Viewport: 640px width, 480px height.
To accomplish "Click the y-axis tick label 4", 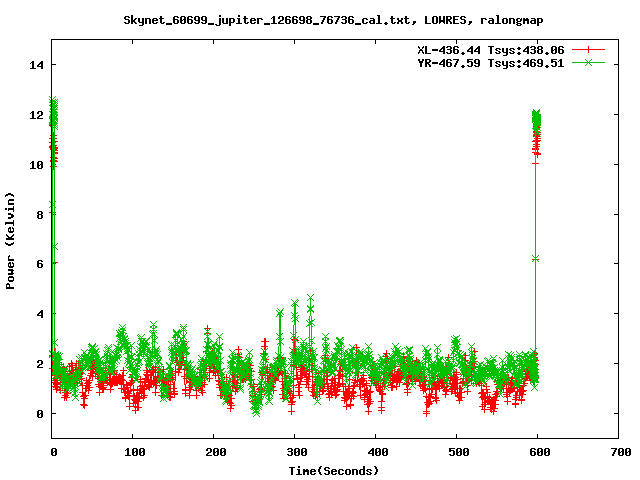I will pyautogui.click(x=40, y=314).
